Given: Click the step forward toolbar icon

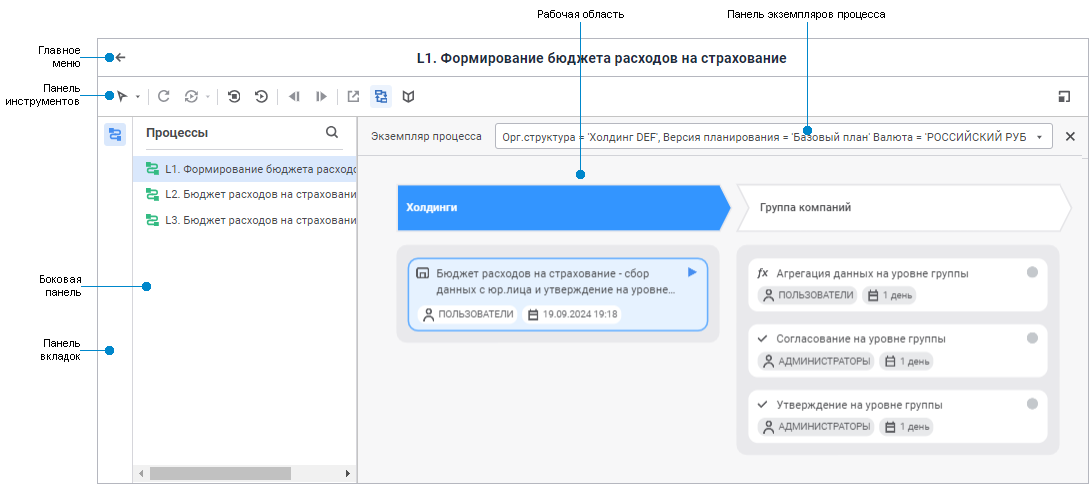Looking at the screenshot, I should [321, 97].
